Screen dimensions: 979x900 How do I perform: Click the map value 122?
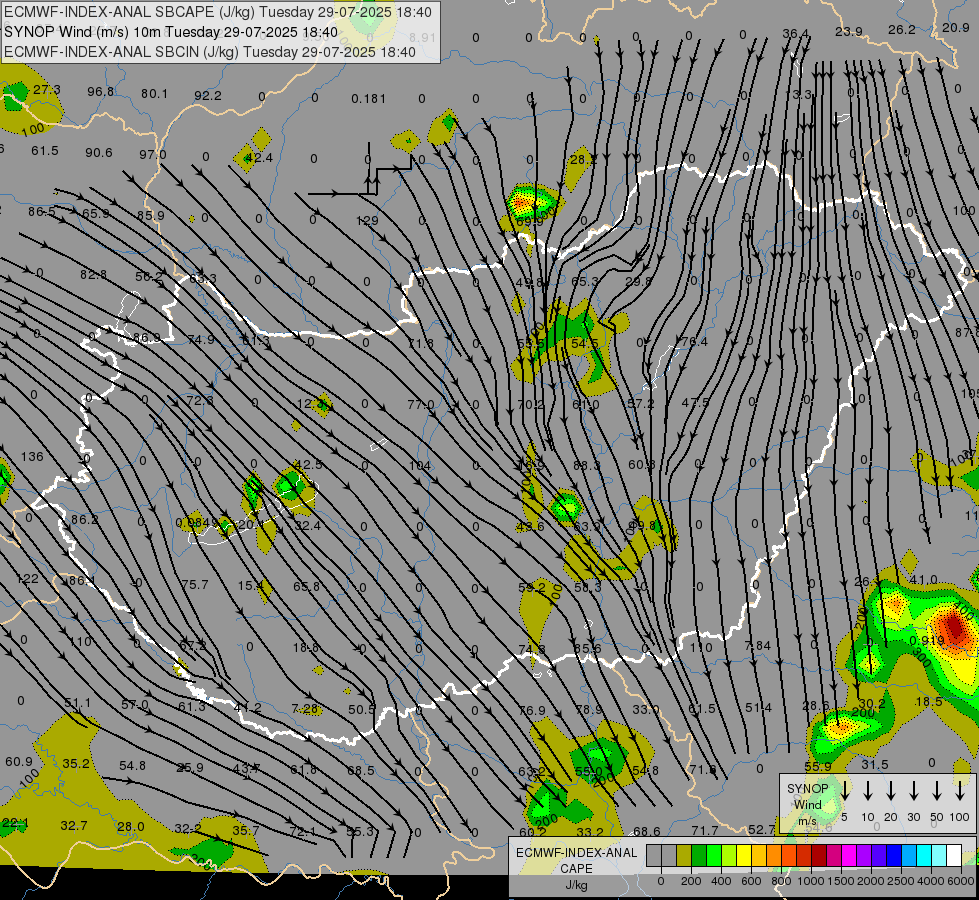[27, 579]
